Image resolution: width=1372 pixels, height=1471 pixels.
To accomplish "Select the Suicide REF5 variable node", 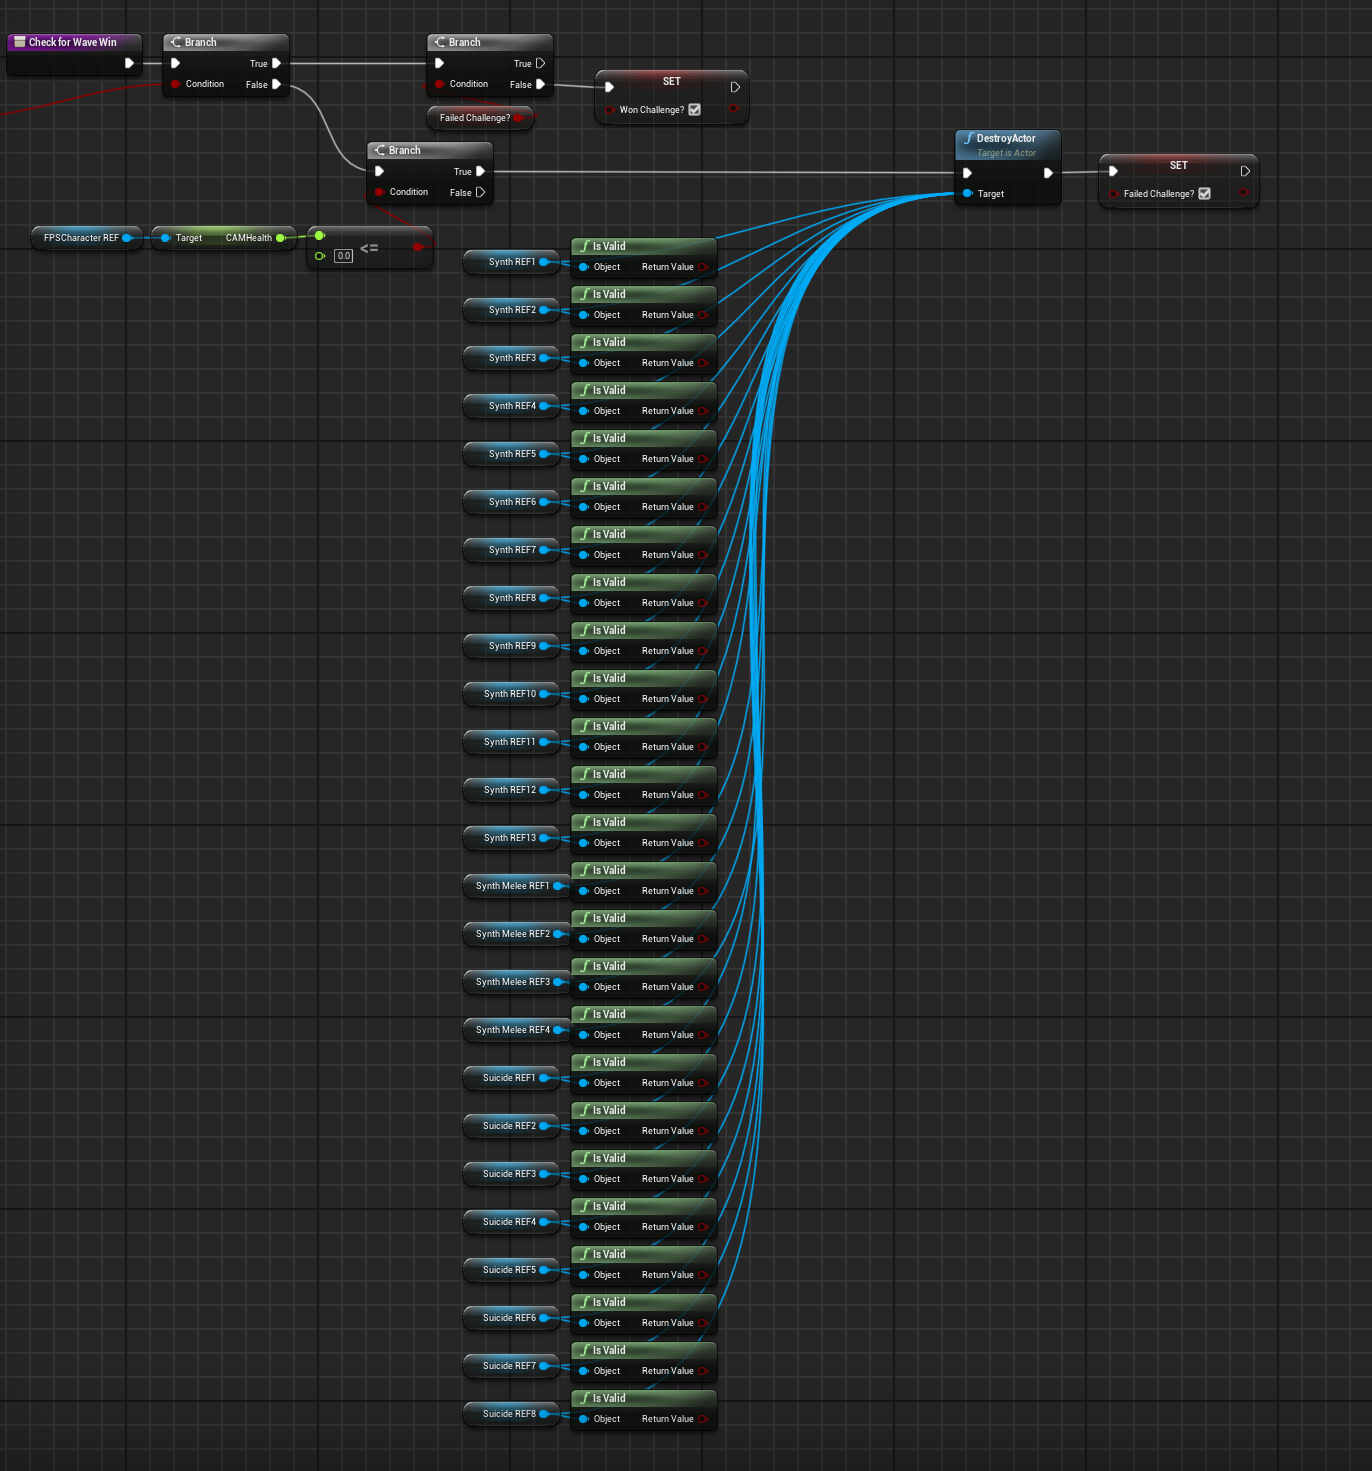I will point(508,1270).
